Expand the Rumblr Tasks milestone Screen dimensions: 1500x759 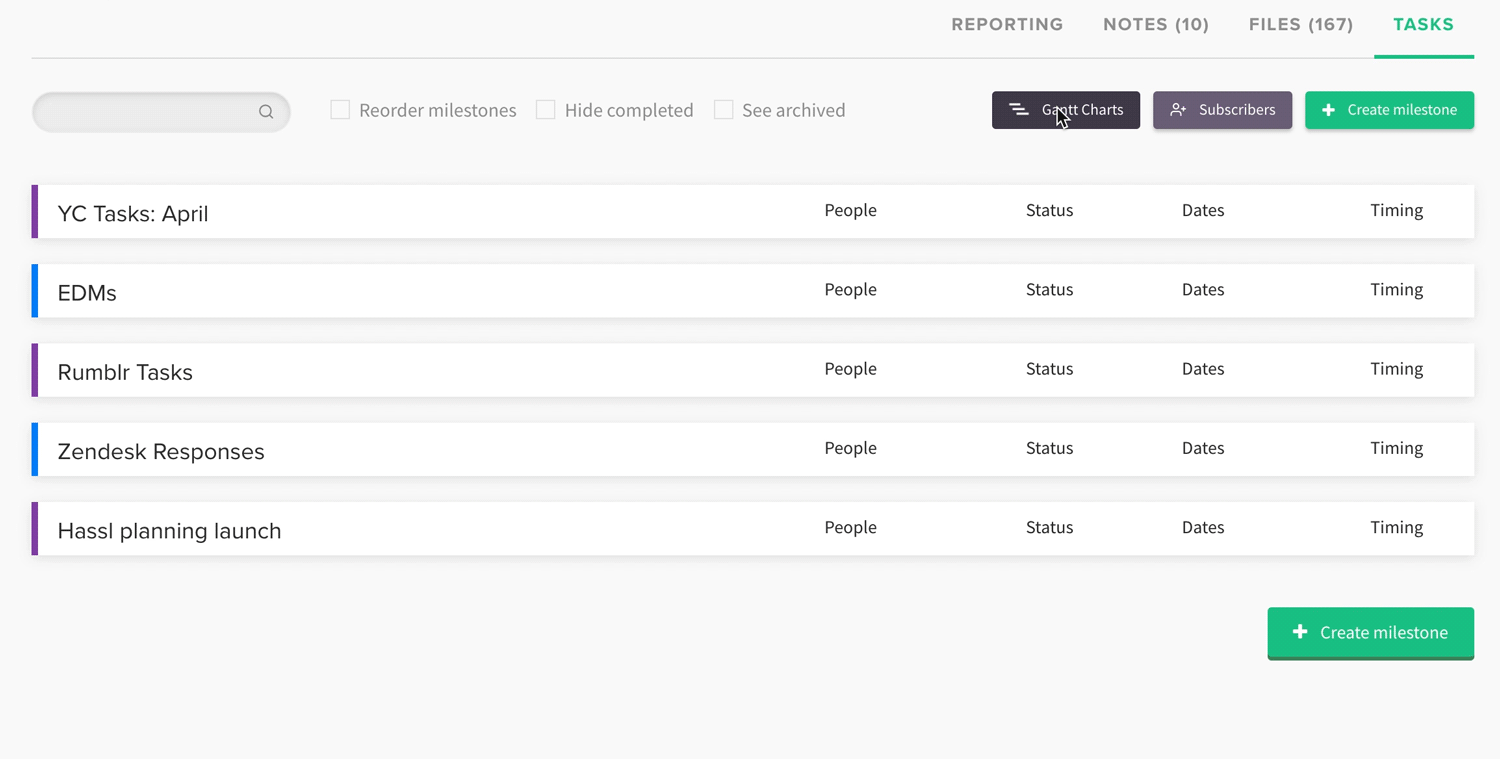coord(125,371)
